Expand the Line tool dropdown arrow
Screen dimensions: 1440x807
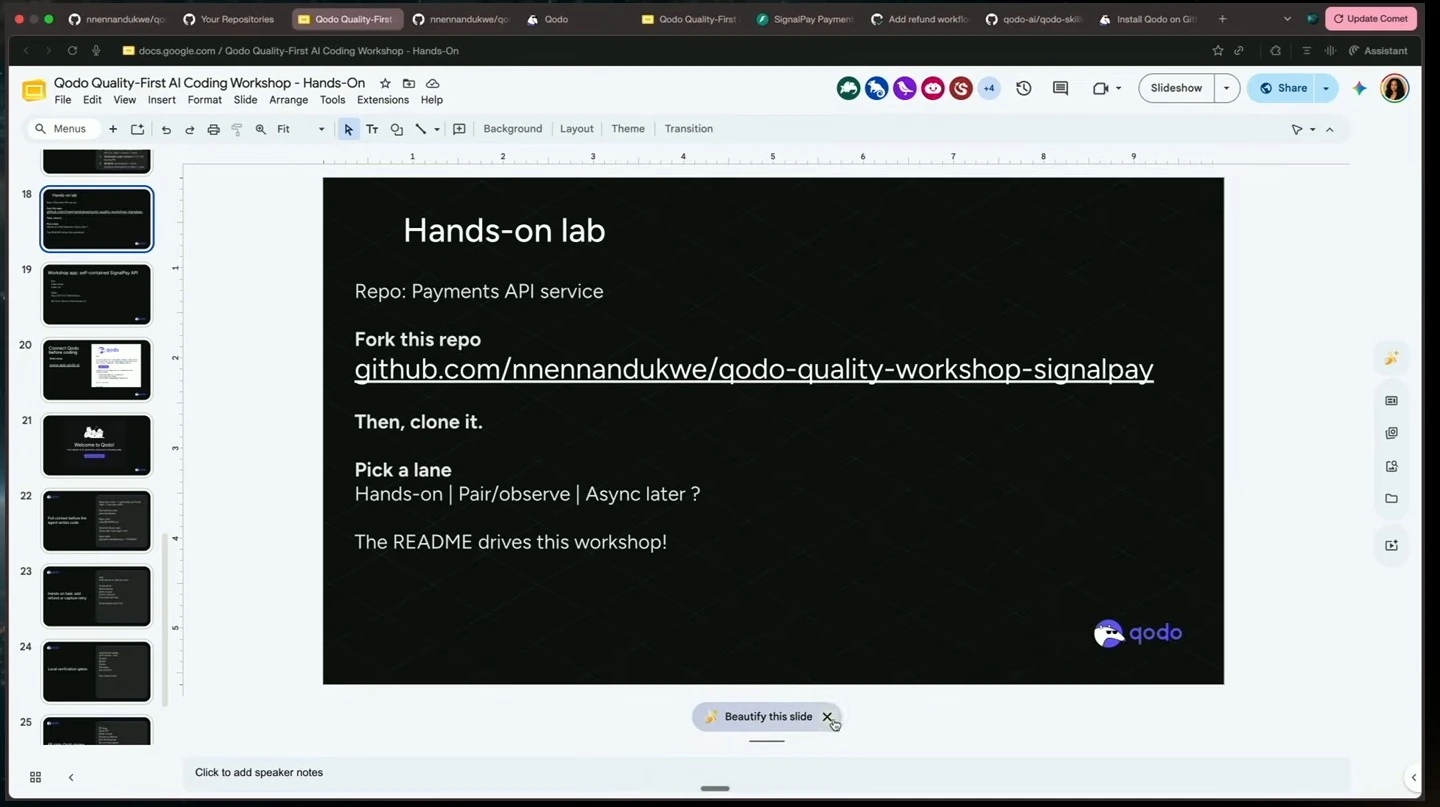coord(437,129)
